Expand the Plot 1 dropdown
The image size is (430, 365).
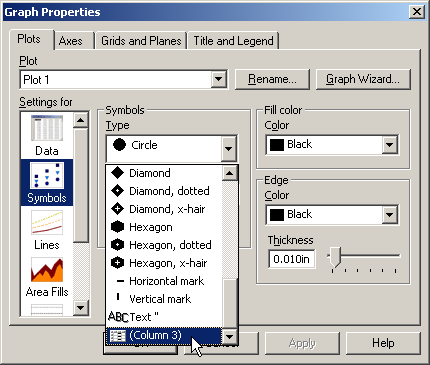(x=219, y=79)
